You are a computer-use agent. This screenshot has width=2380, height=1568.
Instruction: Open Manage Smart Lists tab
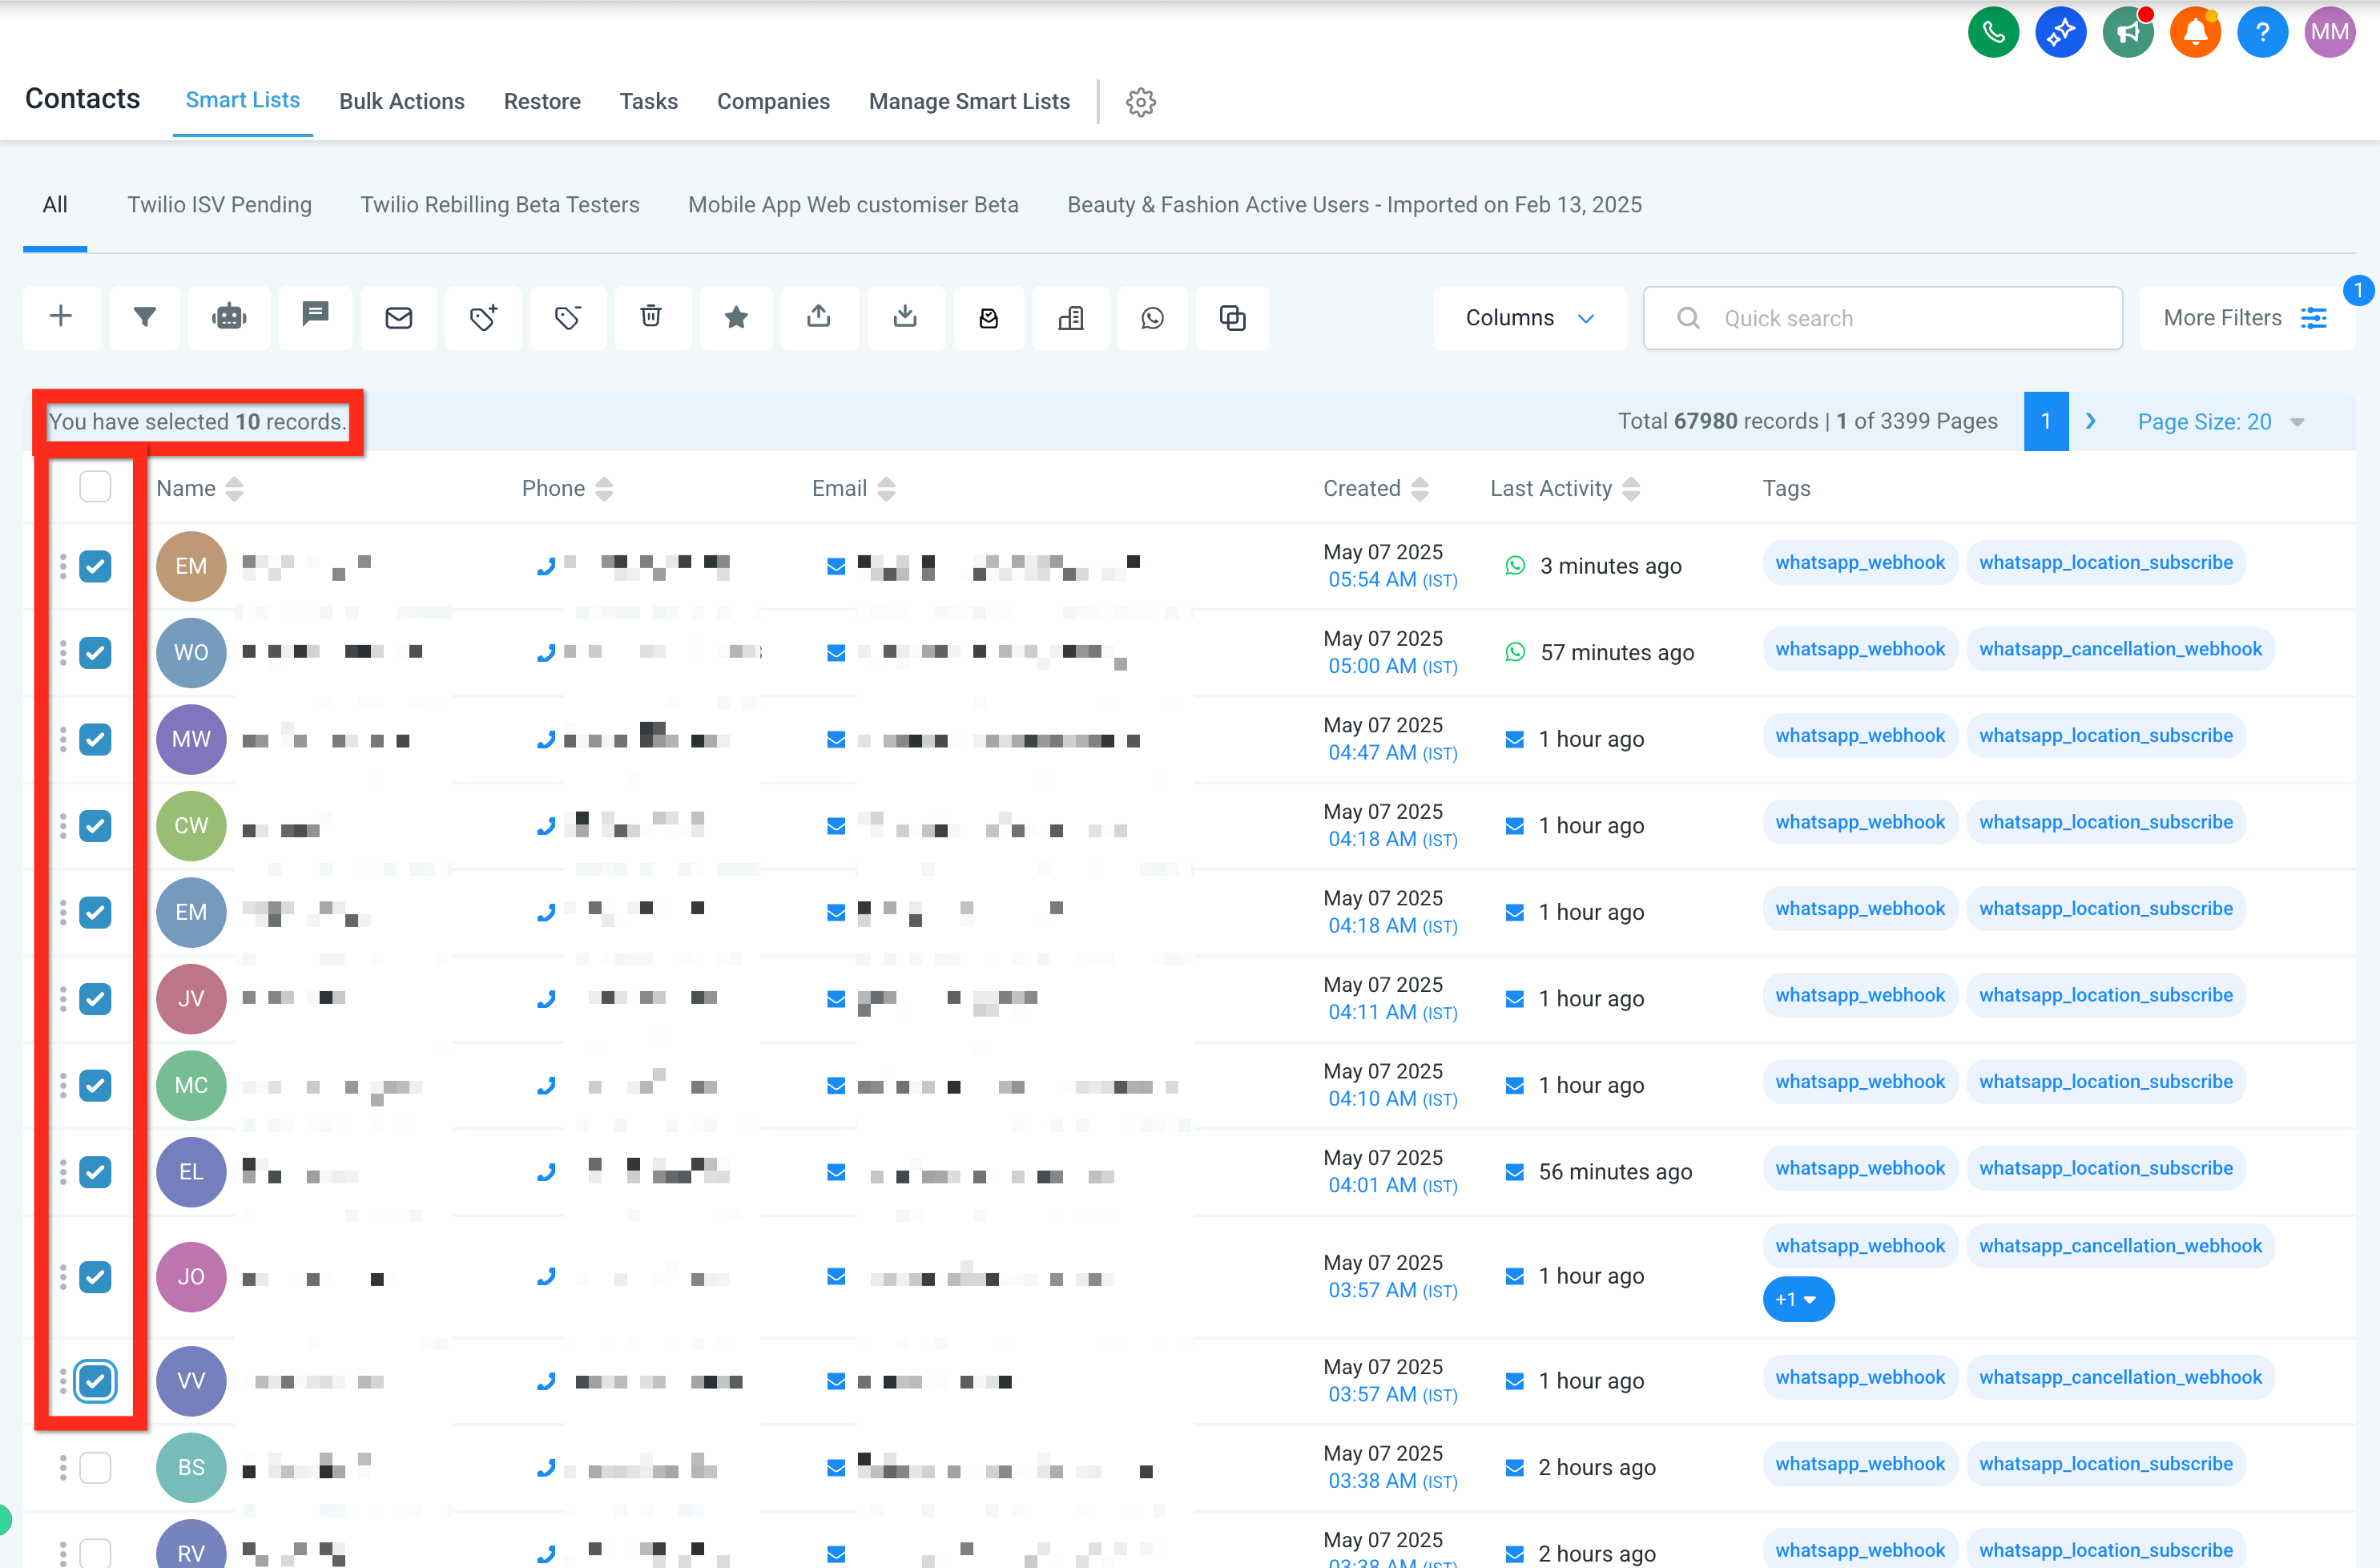click(x=969, y=101)
